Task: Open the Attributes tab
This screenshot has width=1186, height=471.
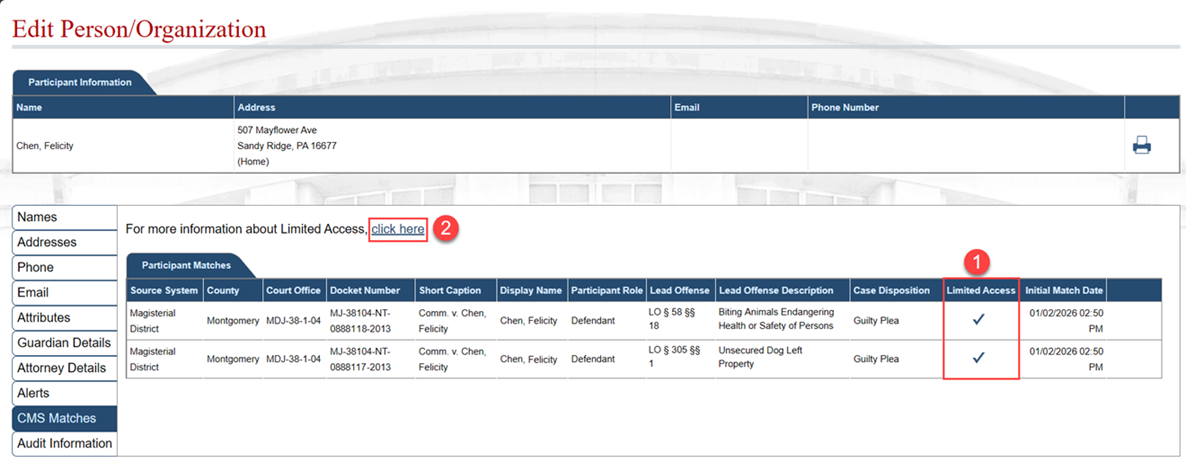Action: pos(43,317)
